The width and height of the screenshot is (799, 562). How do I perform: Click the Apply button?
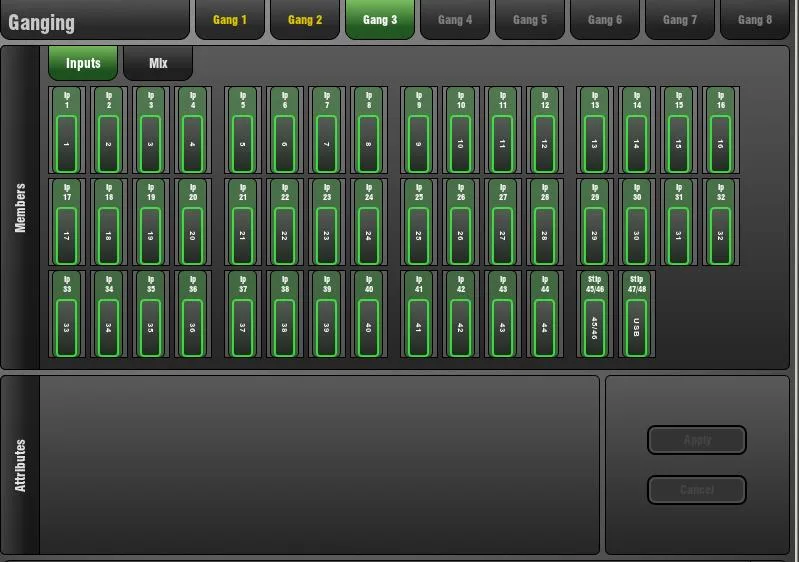coord(697,440)
